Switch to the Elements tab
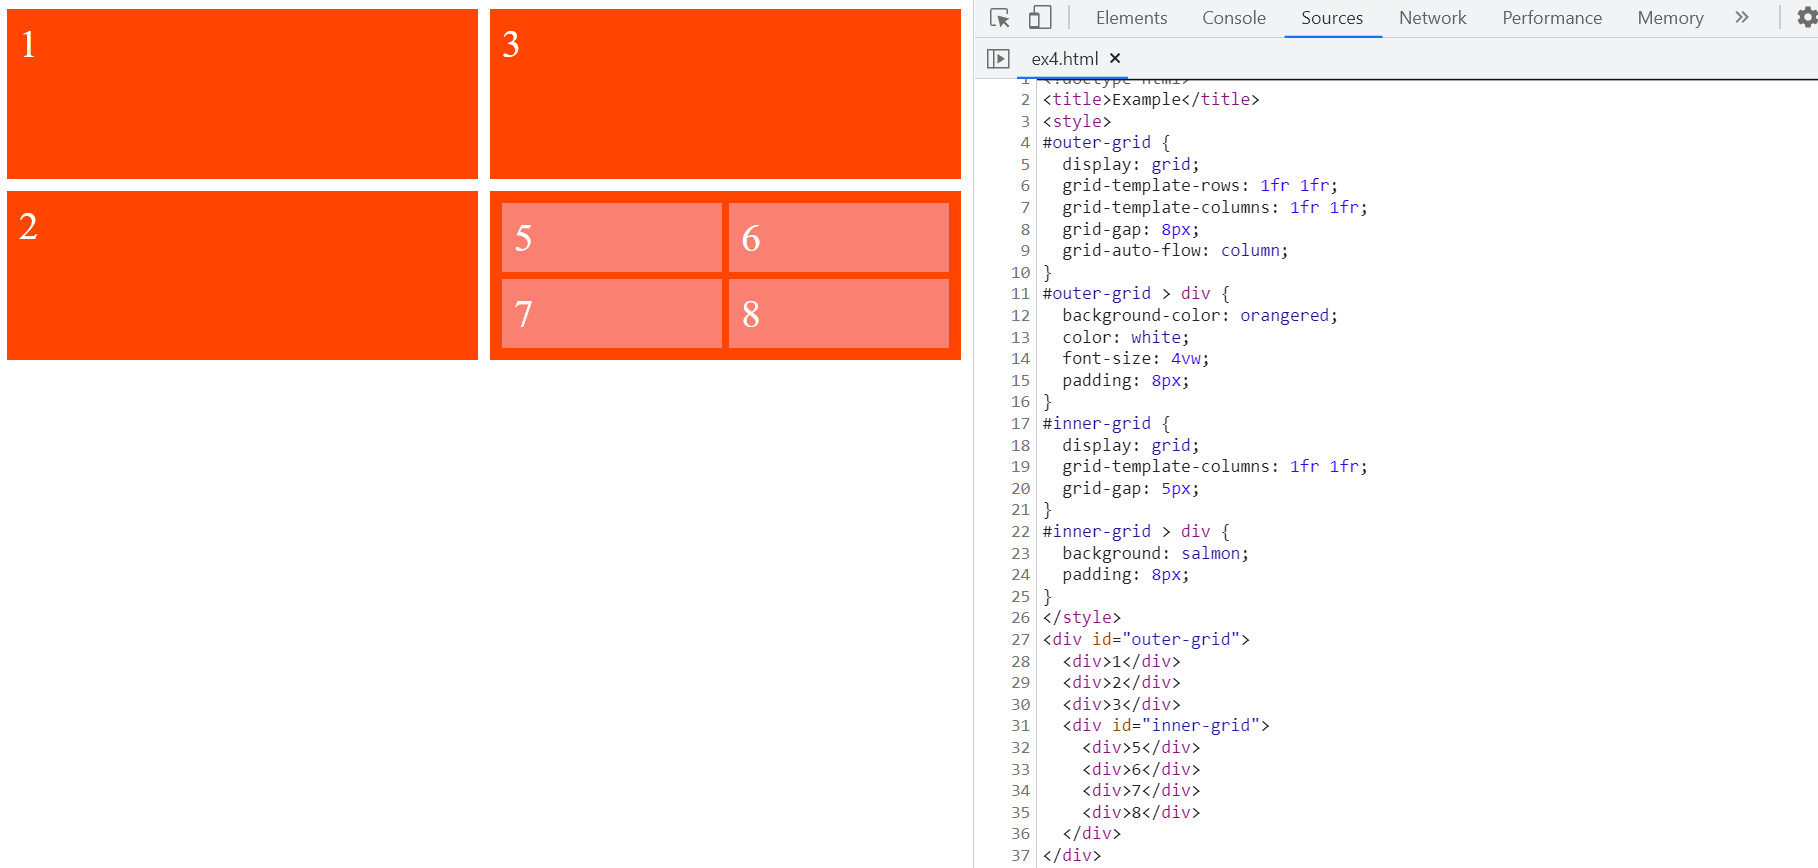1818x868 pixels. click(1131, 18)
